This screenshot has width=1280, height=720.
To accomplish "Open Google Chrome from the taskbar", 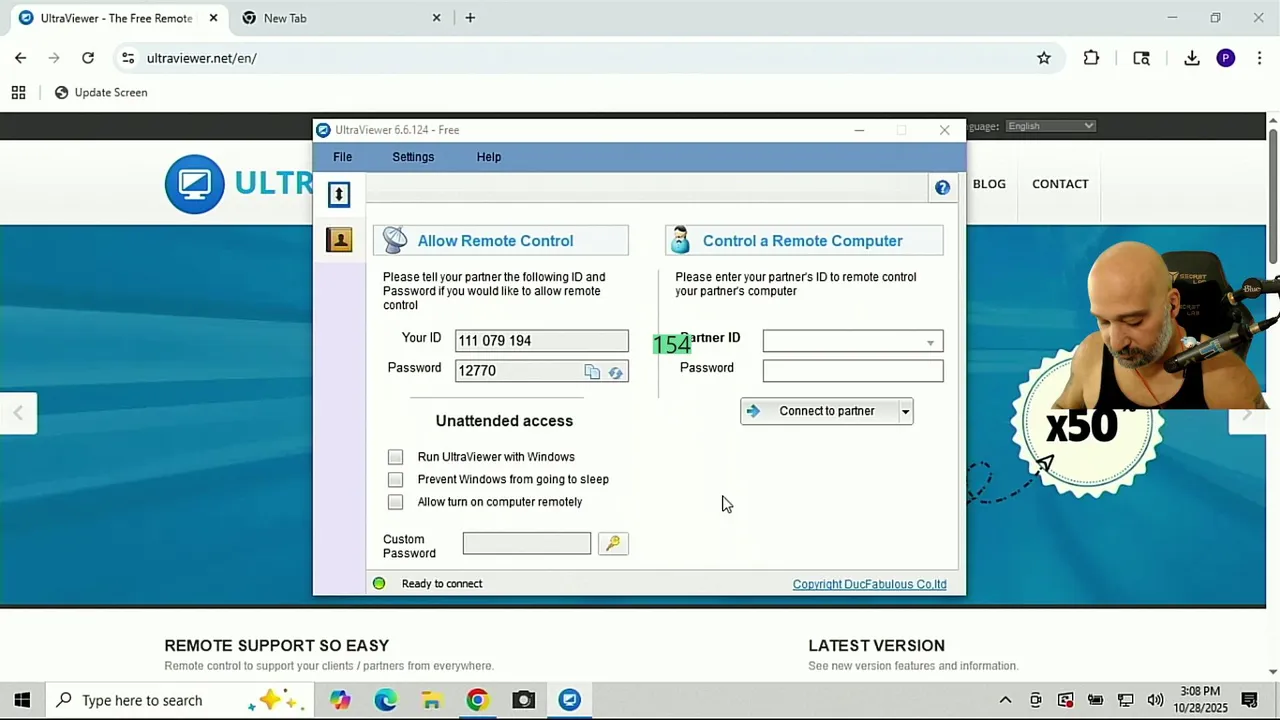I will (477, 700).
